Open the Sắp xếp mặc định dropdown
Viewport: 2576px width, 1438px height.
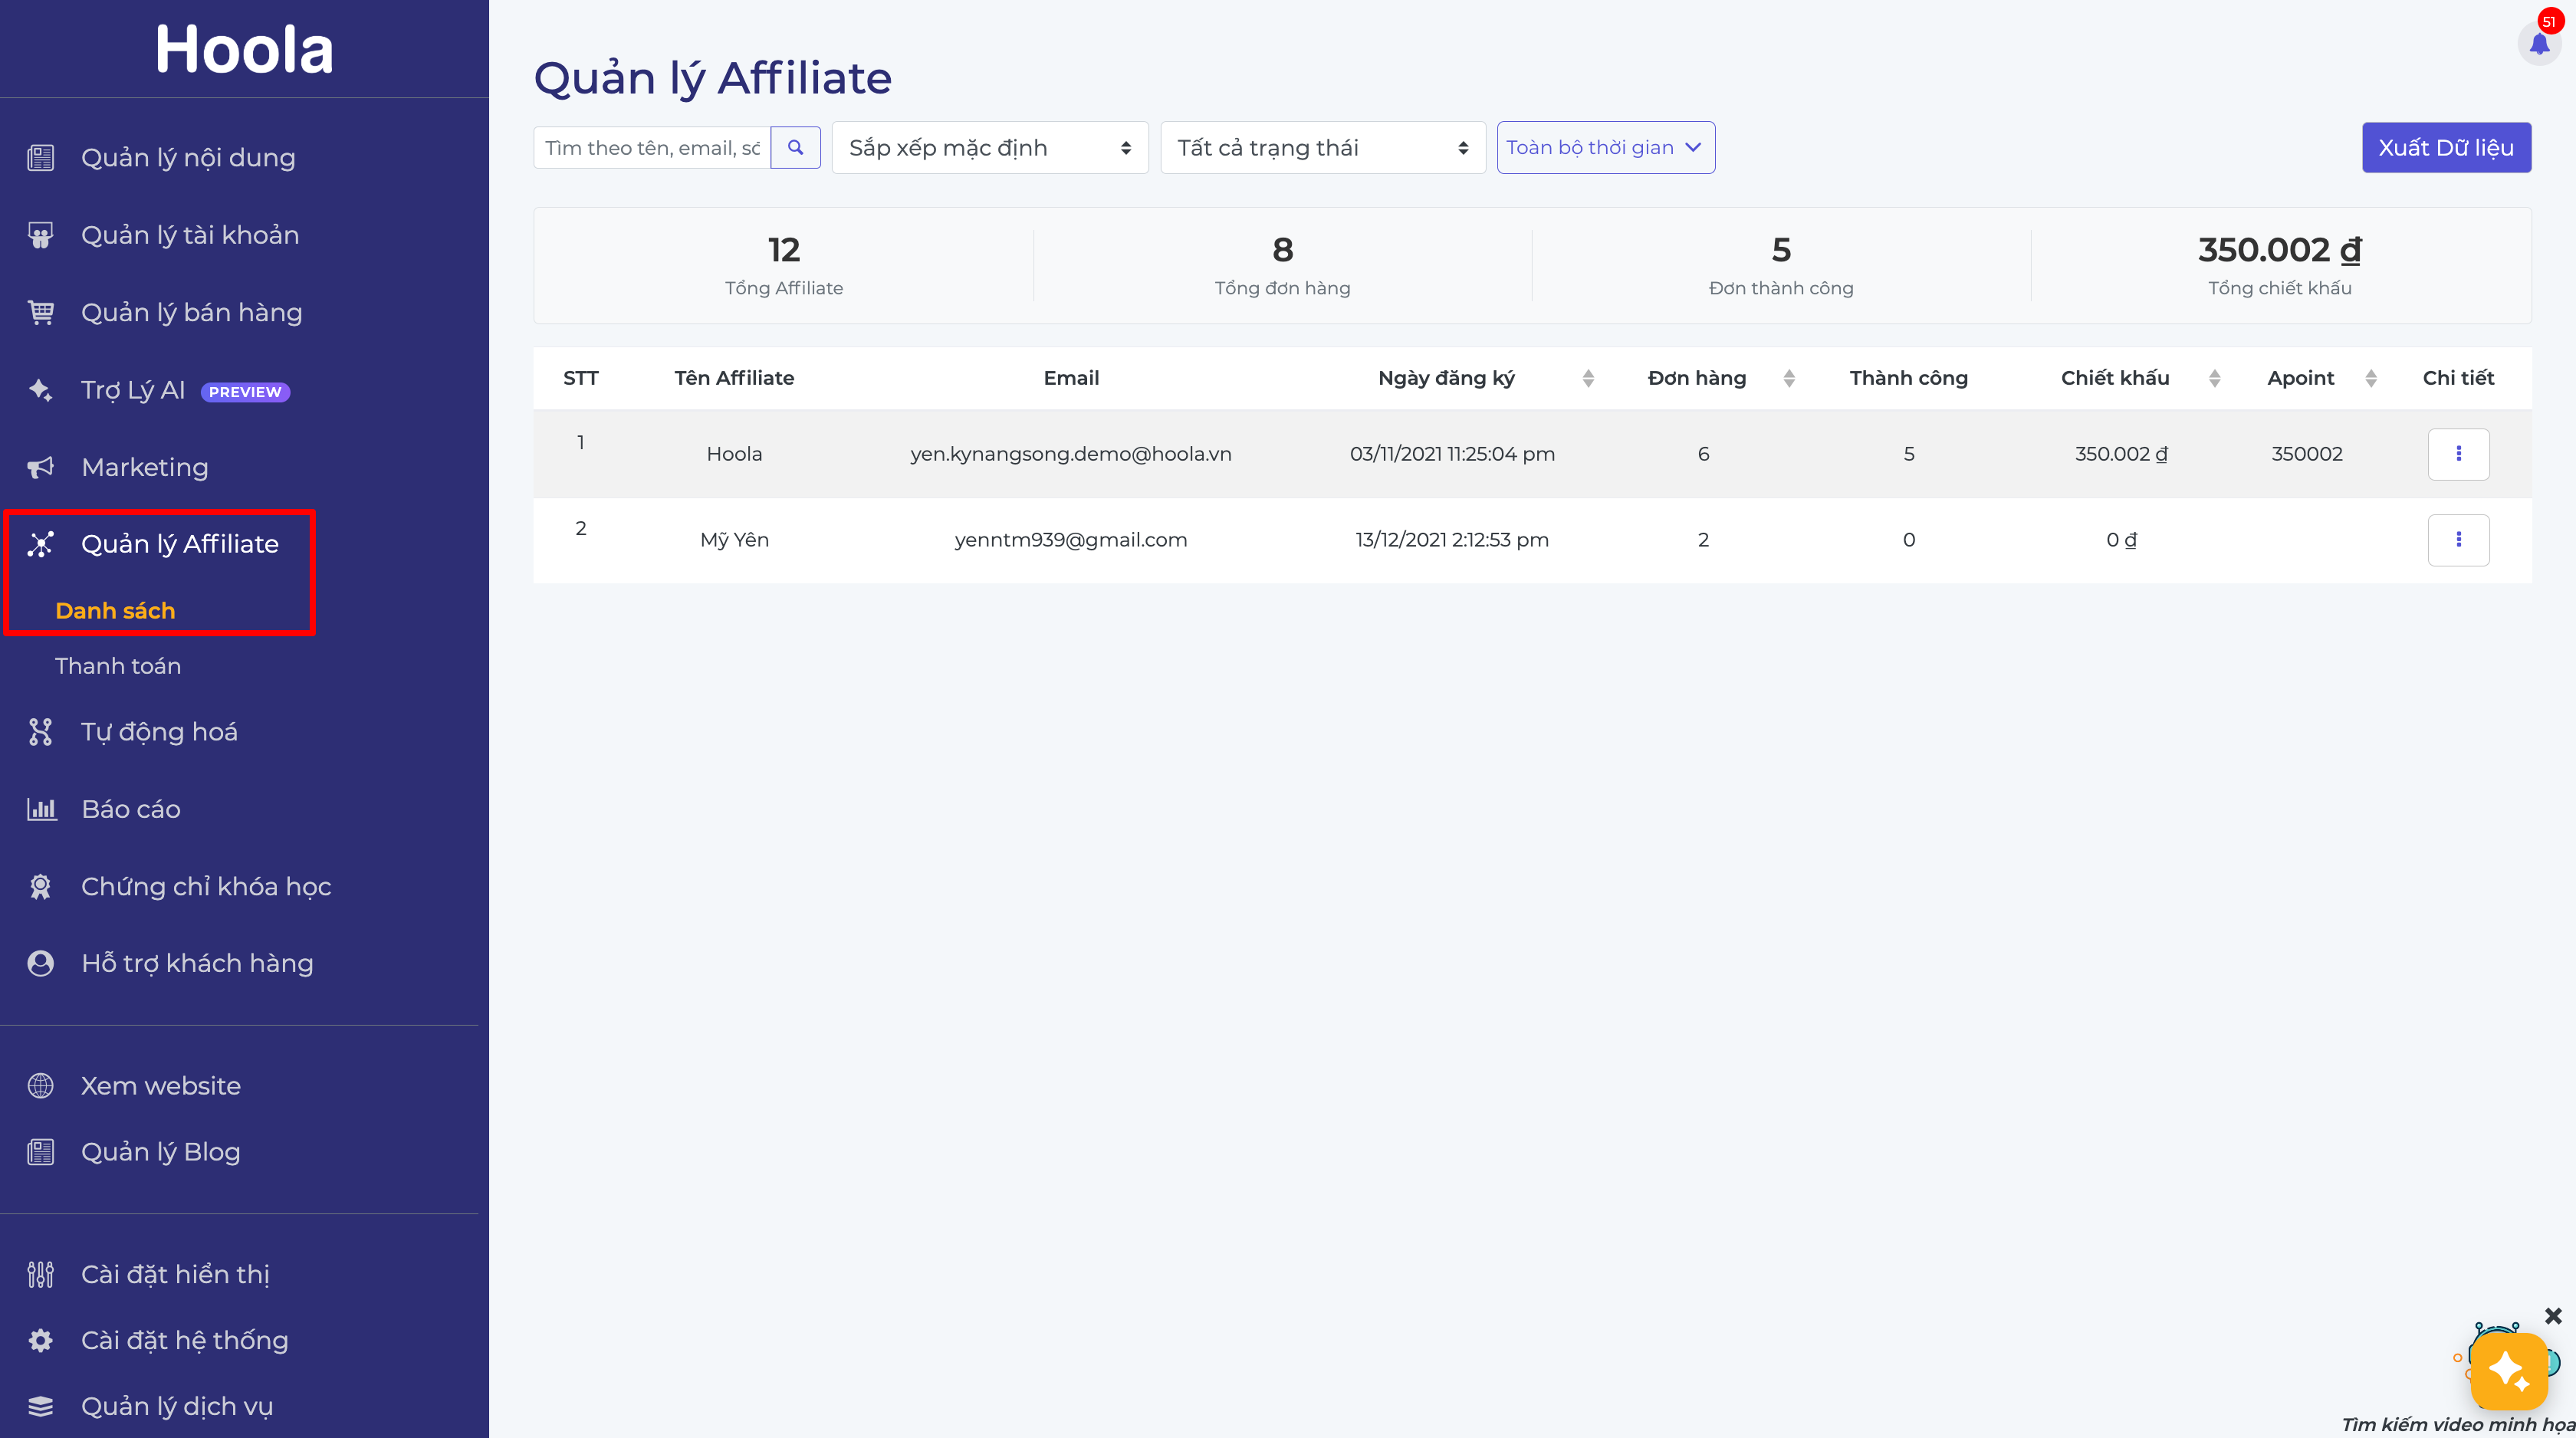coord(989,148)
